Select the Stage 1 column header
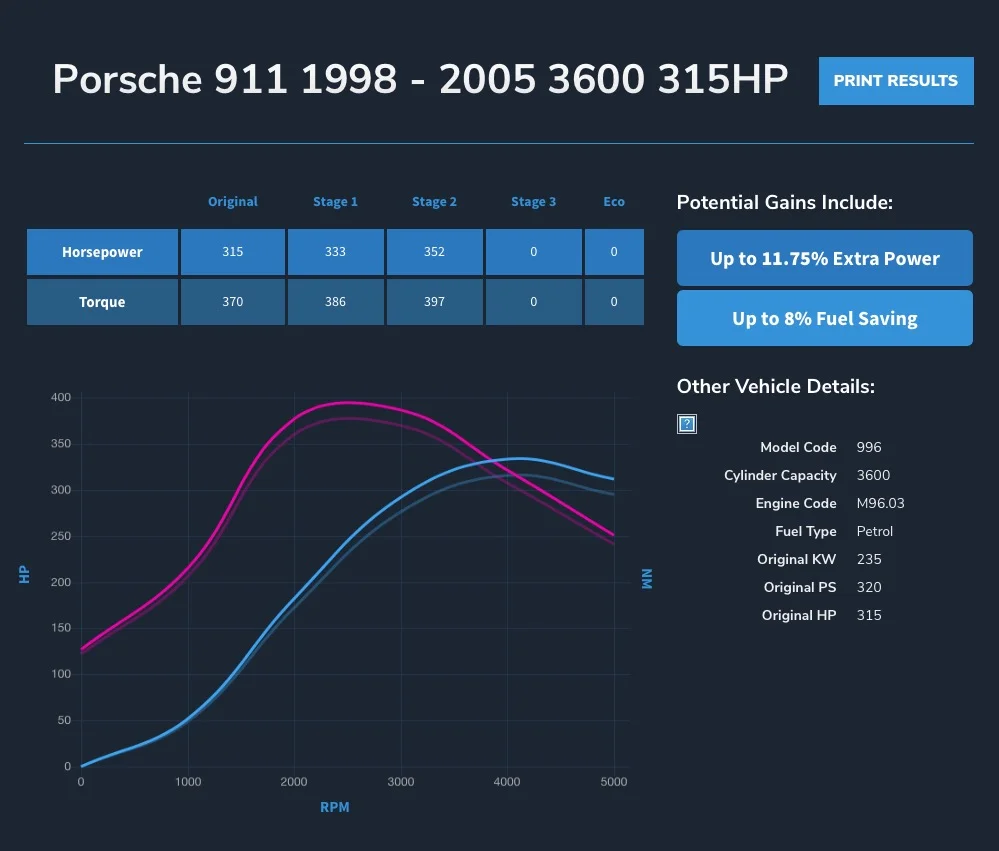This screenshot has width=999, height=851. pos(335,201)
